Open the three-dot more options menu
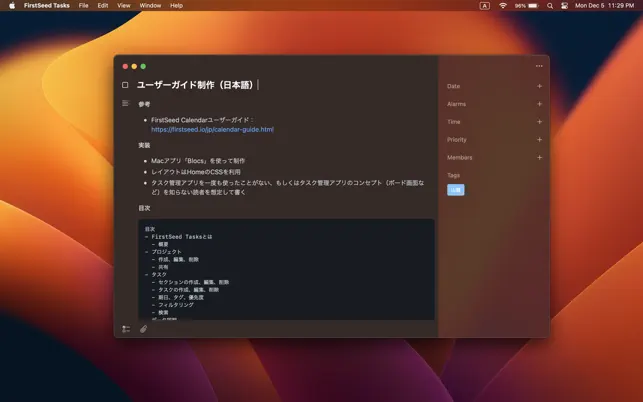Screen dimensions: 643x402 pos(539,66)
